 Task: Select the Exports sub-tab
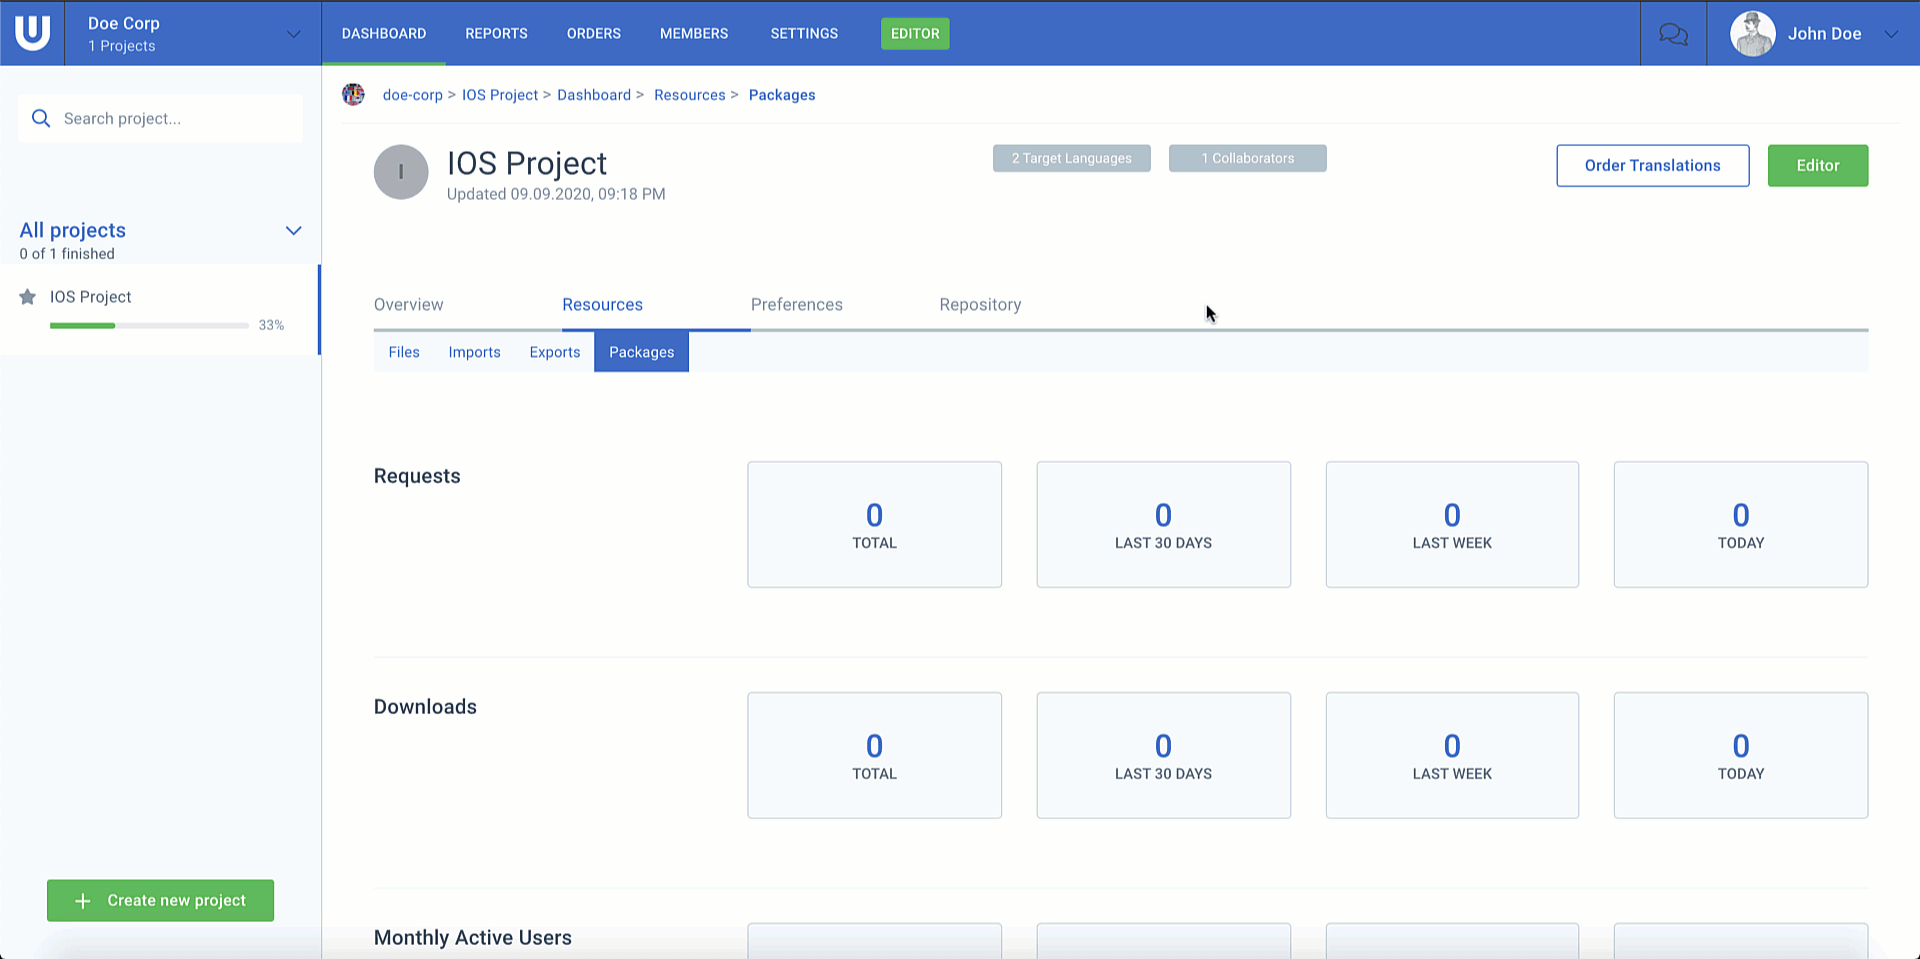(555, 352)
